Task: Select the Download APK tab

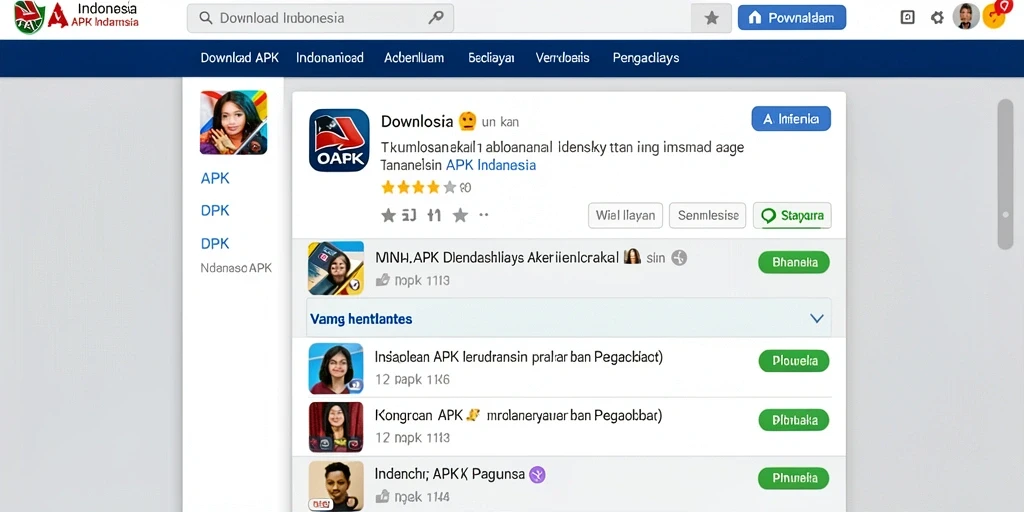Action: tap(240, 57)
